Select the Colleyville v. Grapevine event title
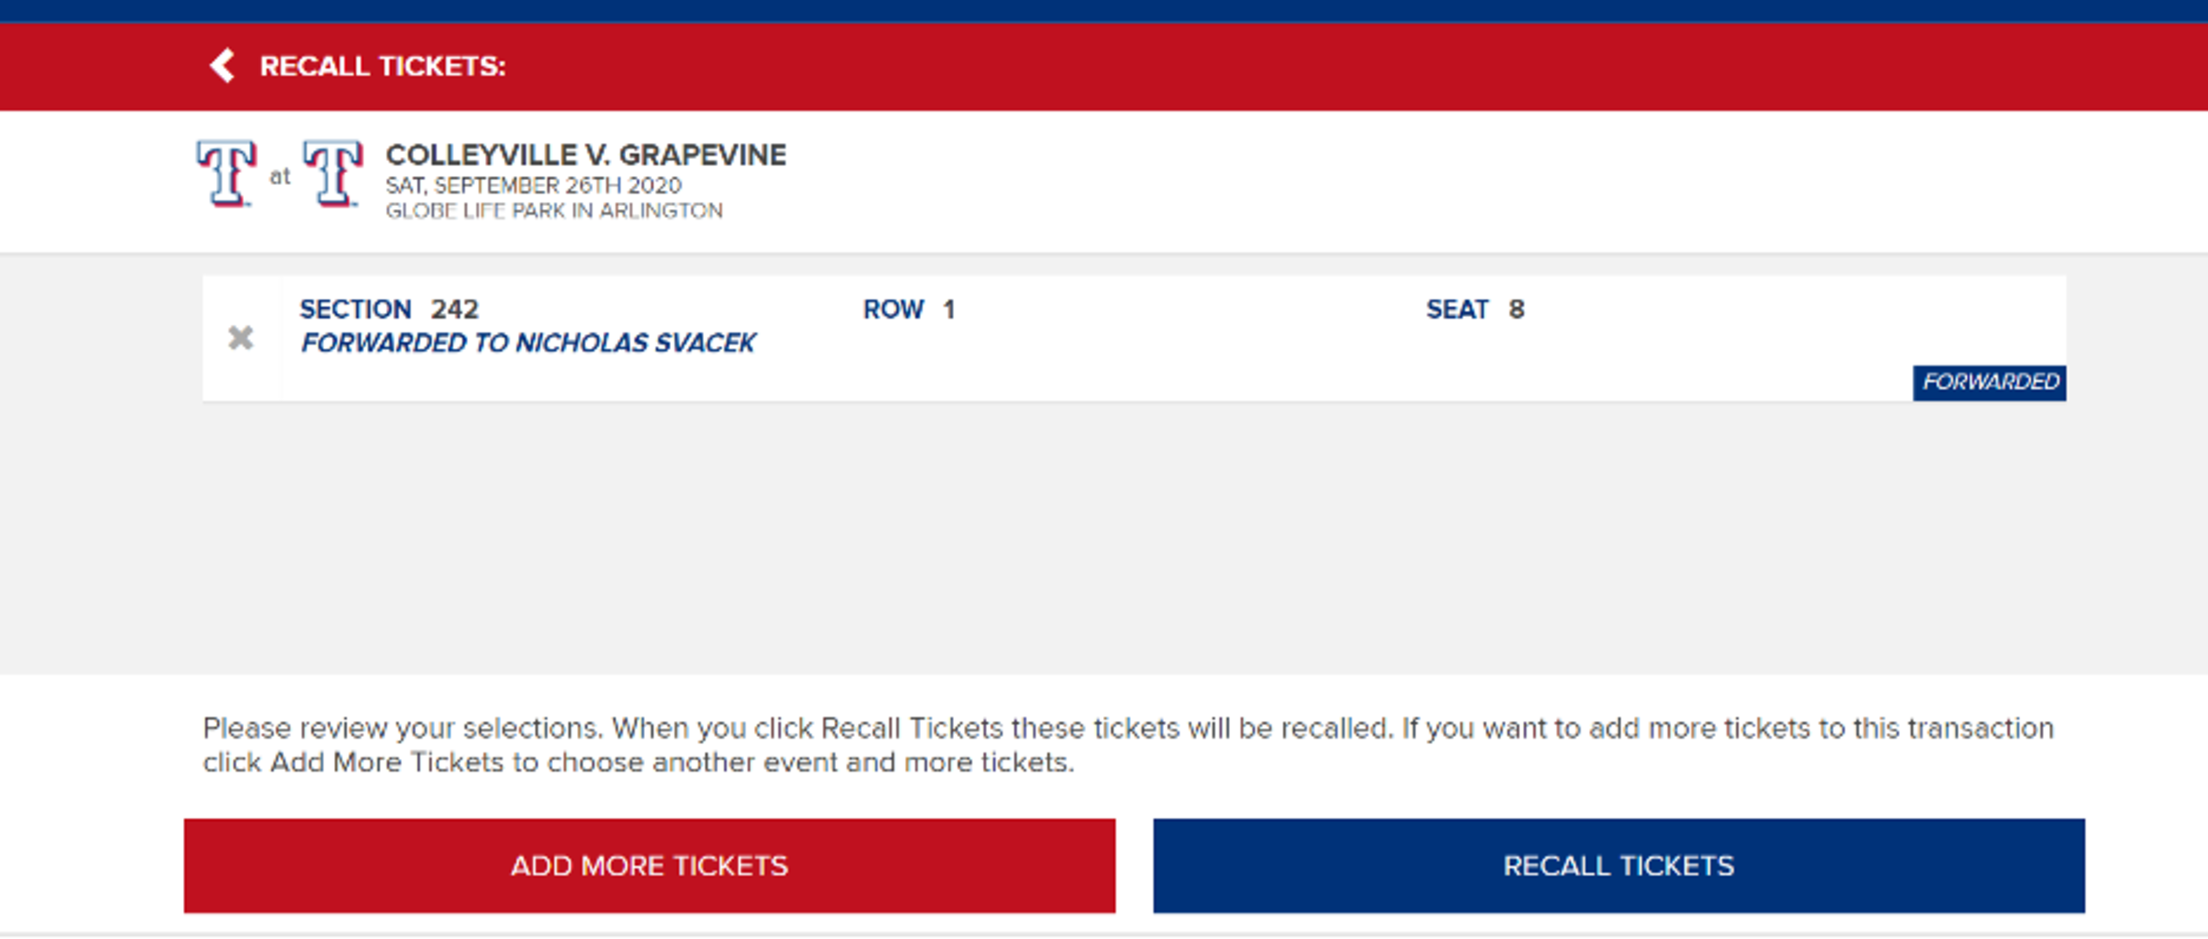The image size is (2208, 939). coord(586,155)
